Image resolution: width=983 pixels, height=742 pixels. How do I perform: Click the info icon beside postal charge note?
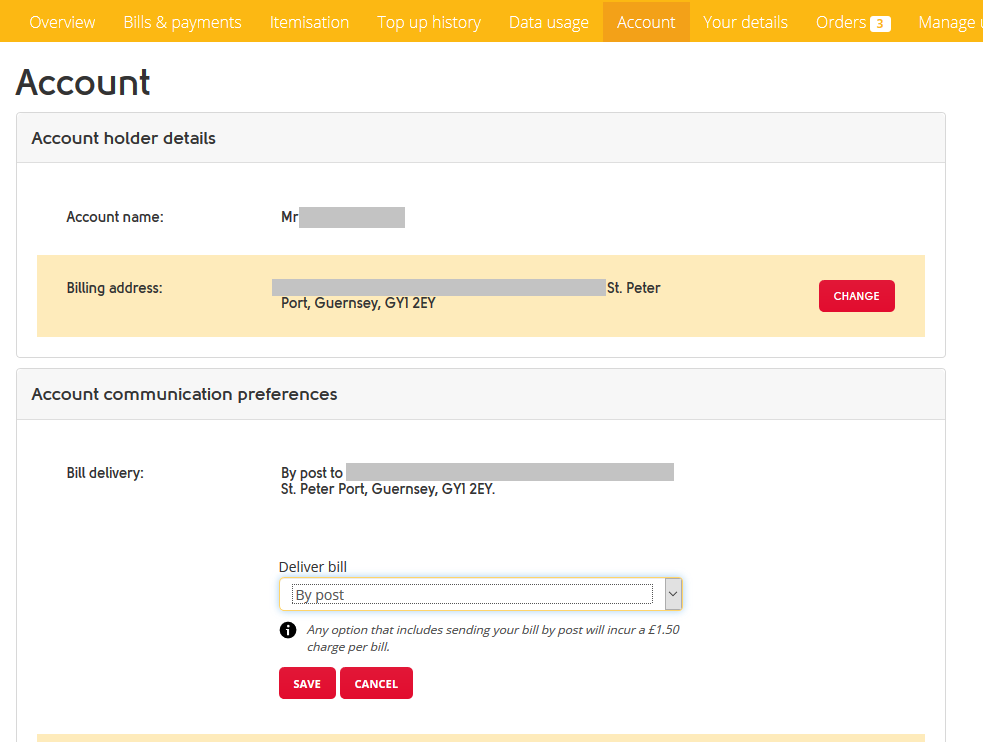pyautogui.click(x=288, y=630)
